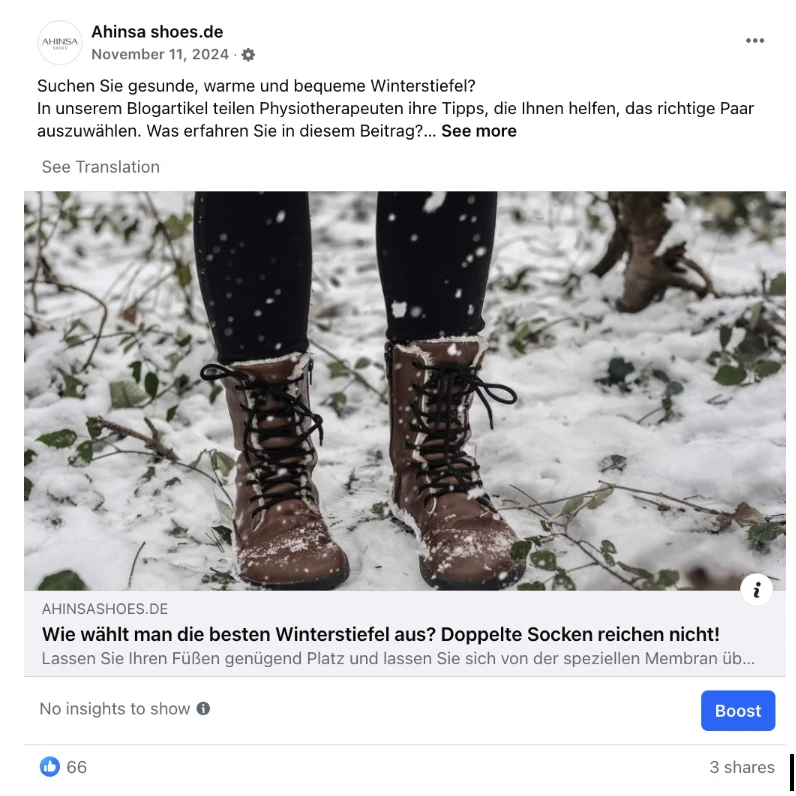This screenshot has height=796, width=796.
Task: Click post caption starting Suchen Sie gesunde
Action: click(x=256, y=86)
